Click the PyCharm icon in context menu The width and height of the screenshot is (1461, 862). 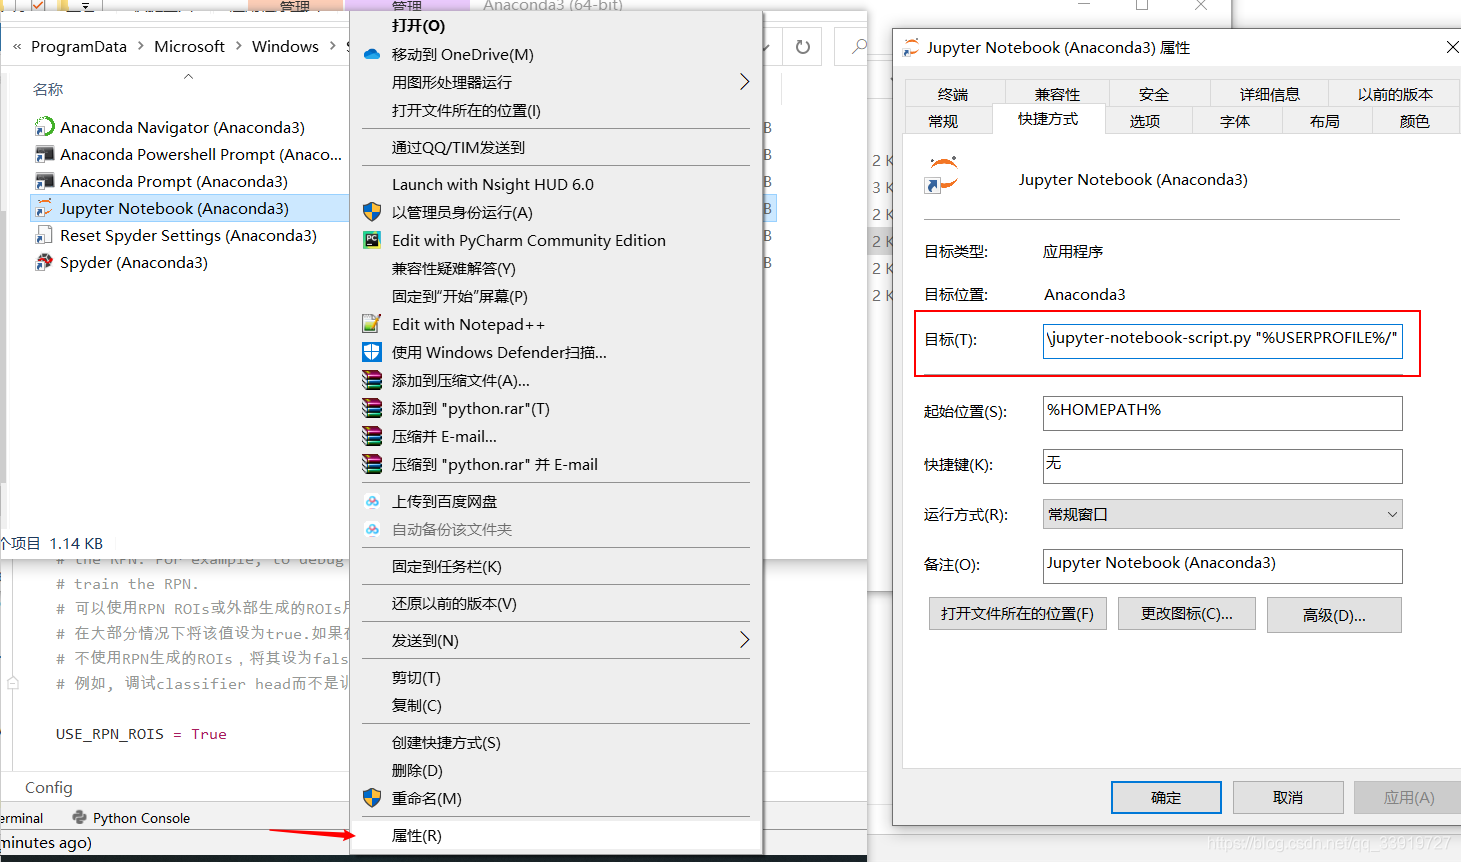(372, 240)
